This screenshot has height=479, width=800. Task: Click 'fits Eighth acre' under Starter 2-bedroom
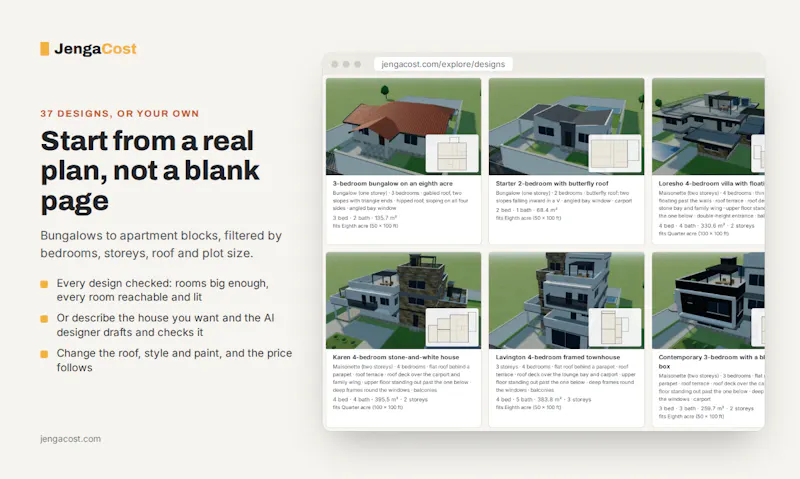pos(528,218)
